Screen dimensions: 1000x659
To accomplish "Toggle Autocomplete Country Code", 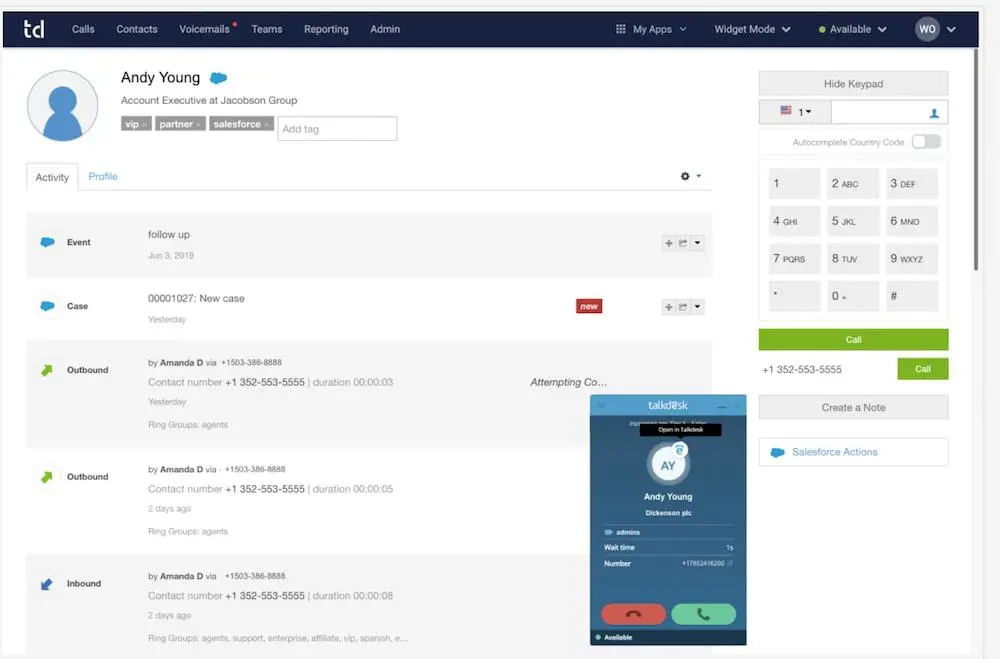I will [926, 142].
